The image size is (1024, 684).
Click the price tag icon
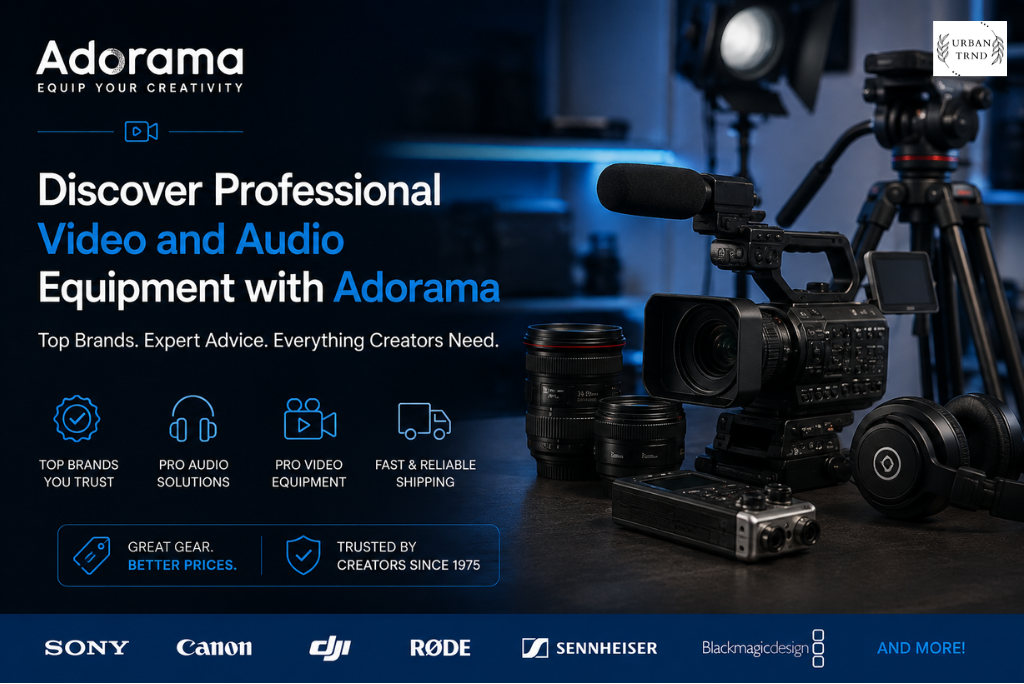click(x=91, y=555)
